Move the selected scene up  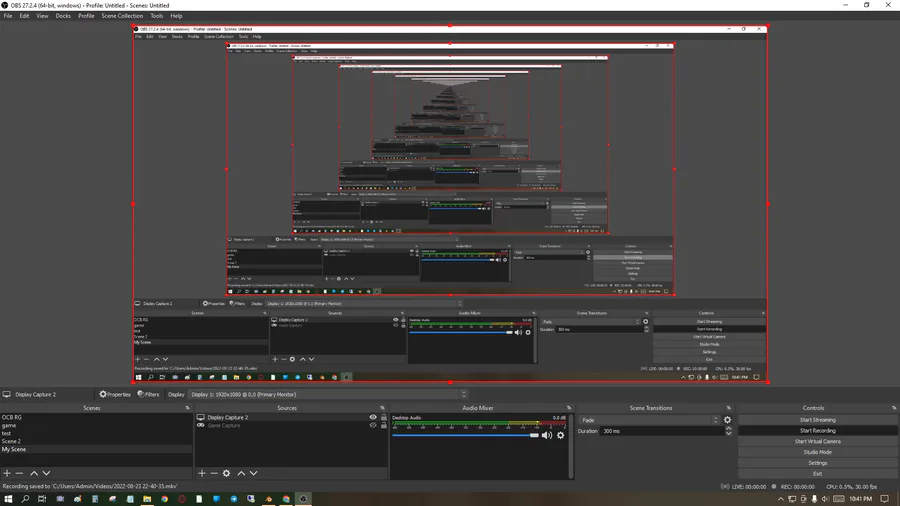(x=34, y=473)
